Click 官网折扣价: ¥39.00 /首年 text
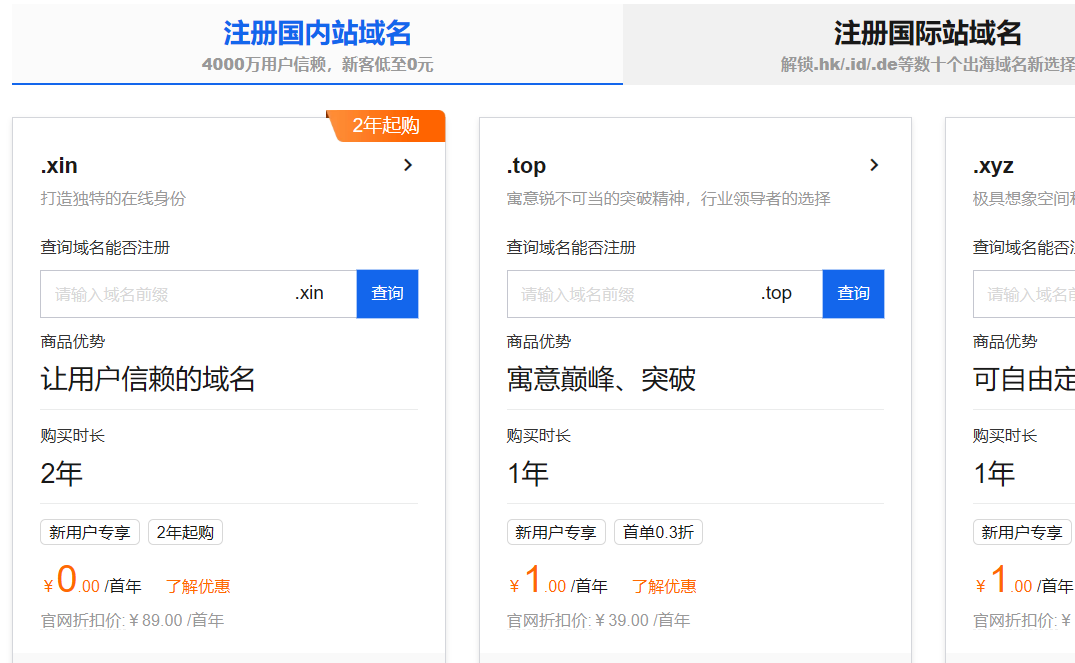Image resolution: width=1075 pixels, height=663 pixels. point(599,620)
